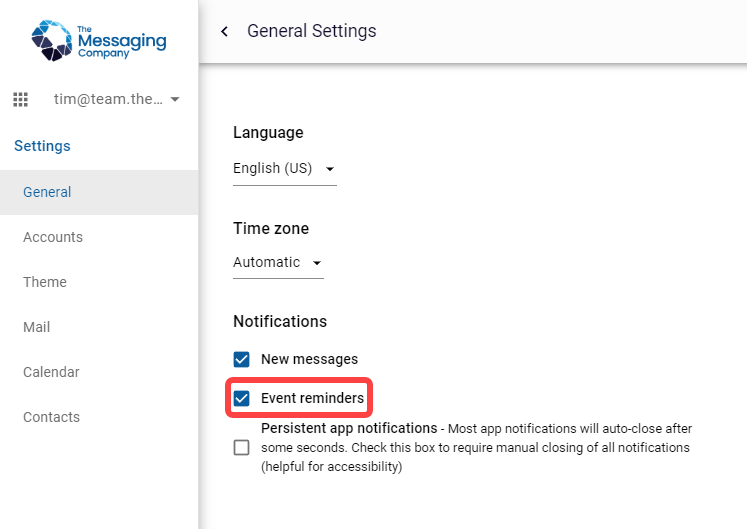Viewport: 747px width, 529px height.
Task: Click the Settings heading link
Action: click(x=42, y=146)
